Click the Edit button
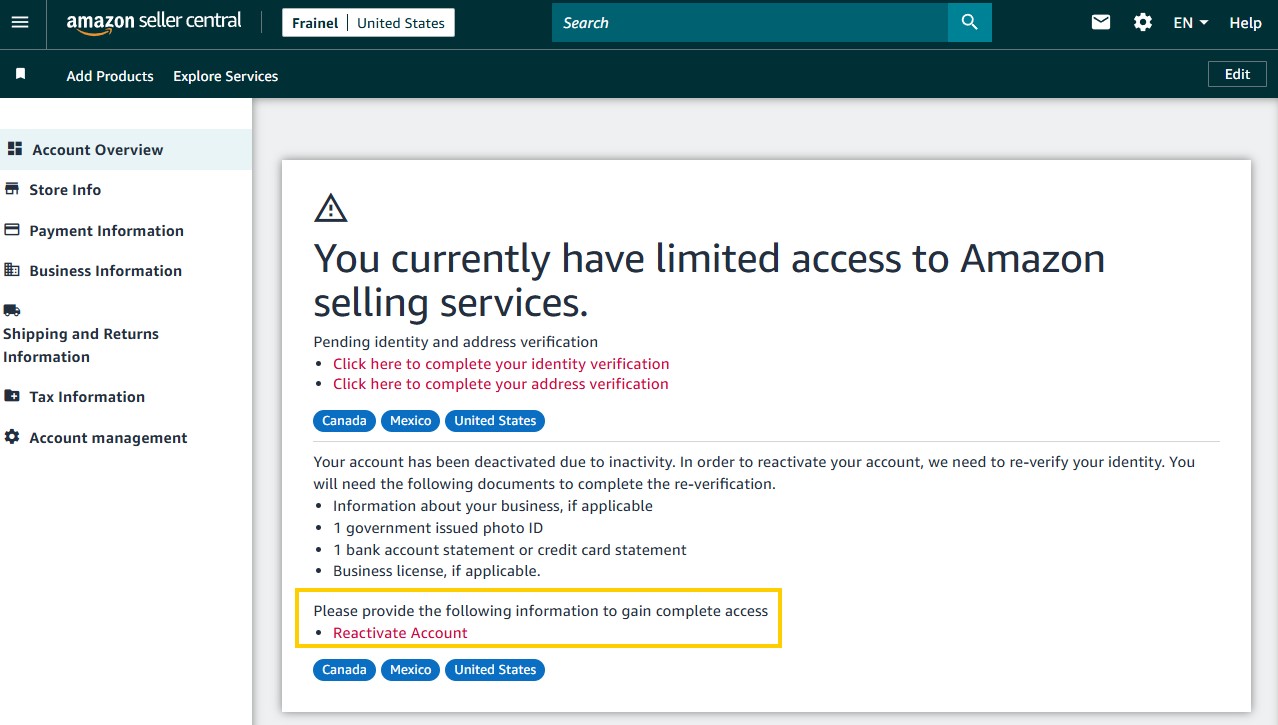The height and width of the screenshot is (725, 1278). 1237,74
